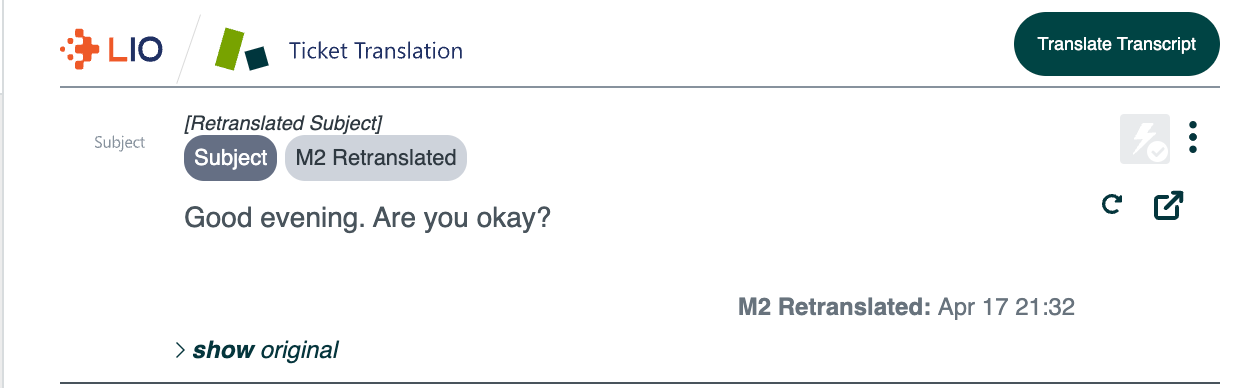Expand original text via the chevron arrow

181,350
